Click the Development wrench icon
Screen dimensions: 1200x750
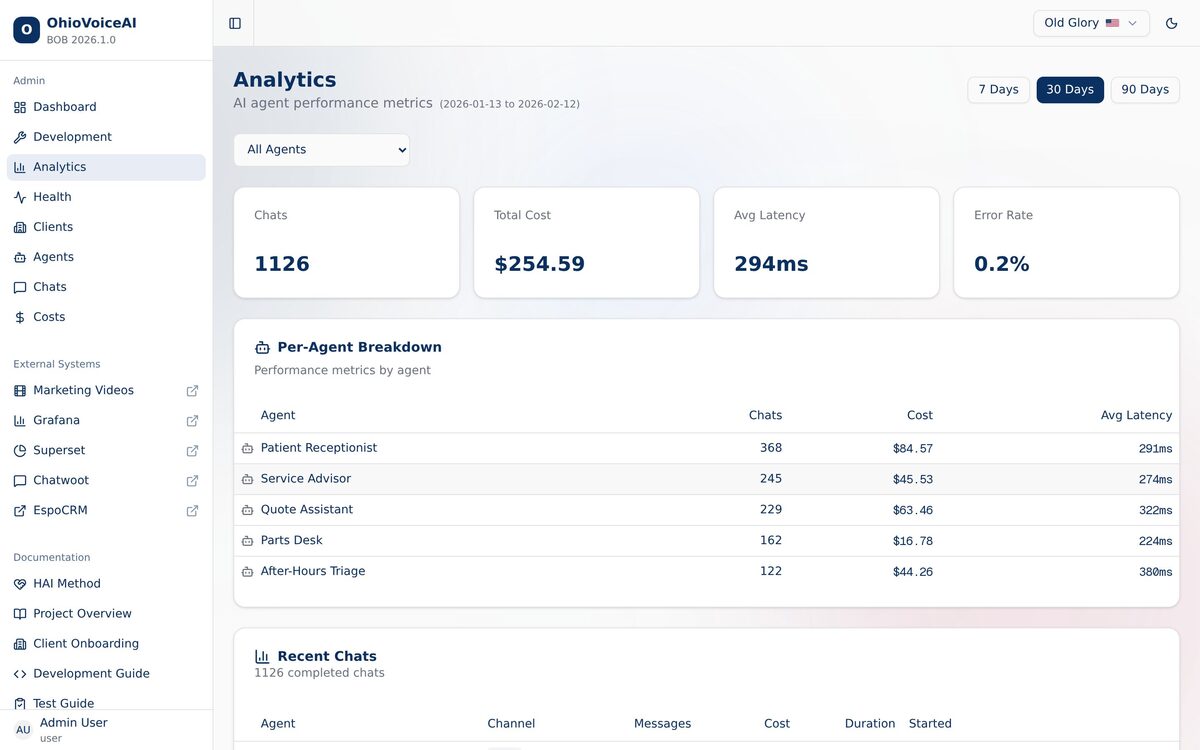click(20, 137)
